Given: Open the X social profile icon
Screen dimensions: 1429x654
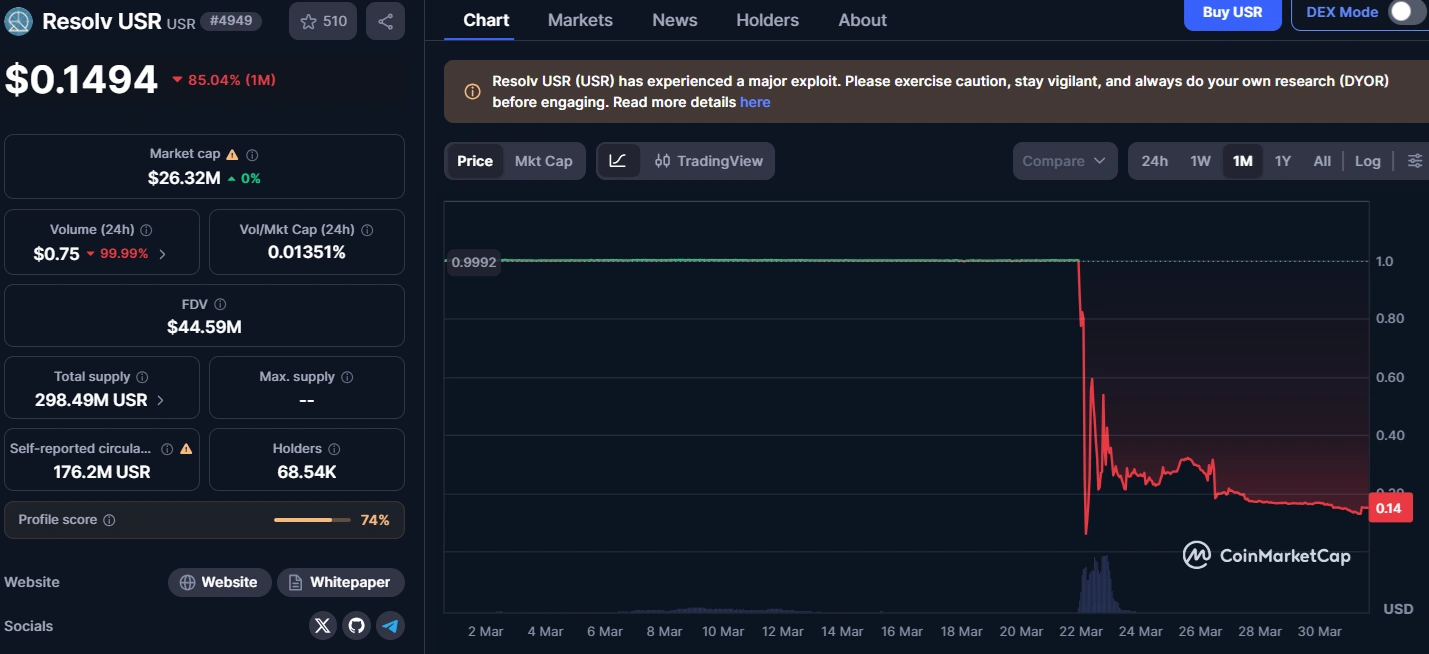Looking at the screenshot, I should click(x=322, y=625).
